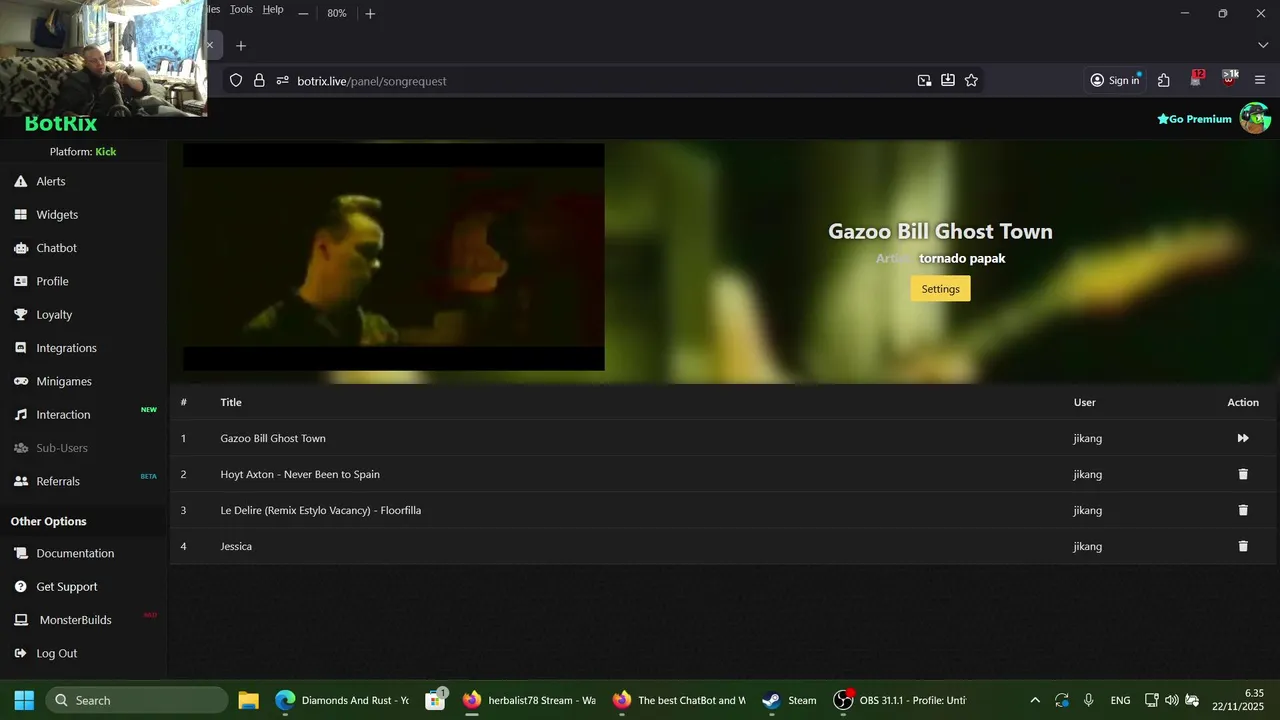Open the Interaction section
This screenshot has height=720, width=1280.
click(x=63, y=415)
